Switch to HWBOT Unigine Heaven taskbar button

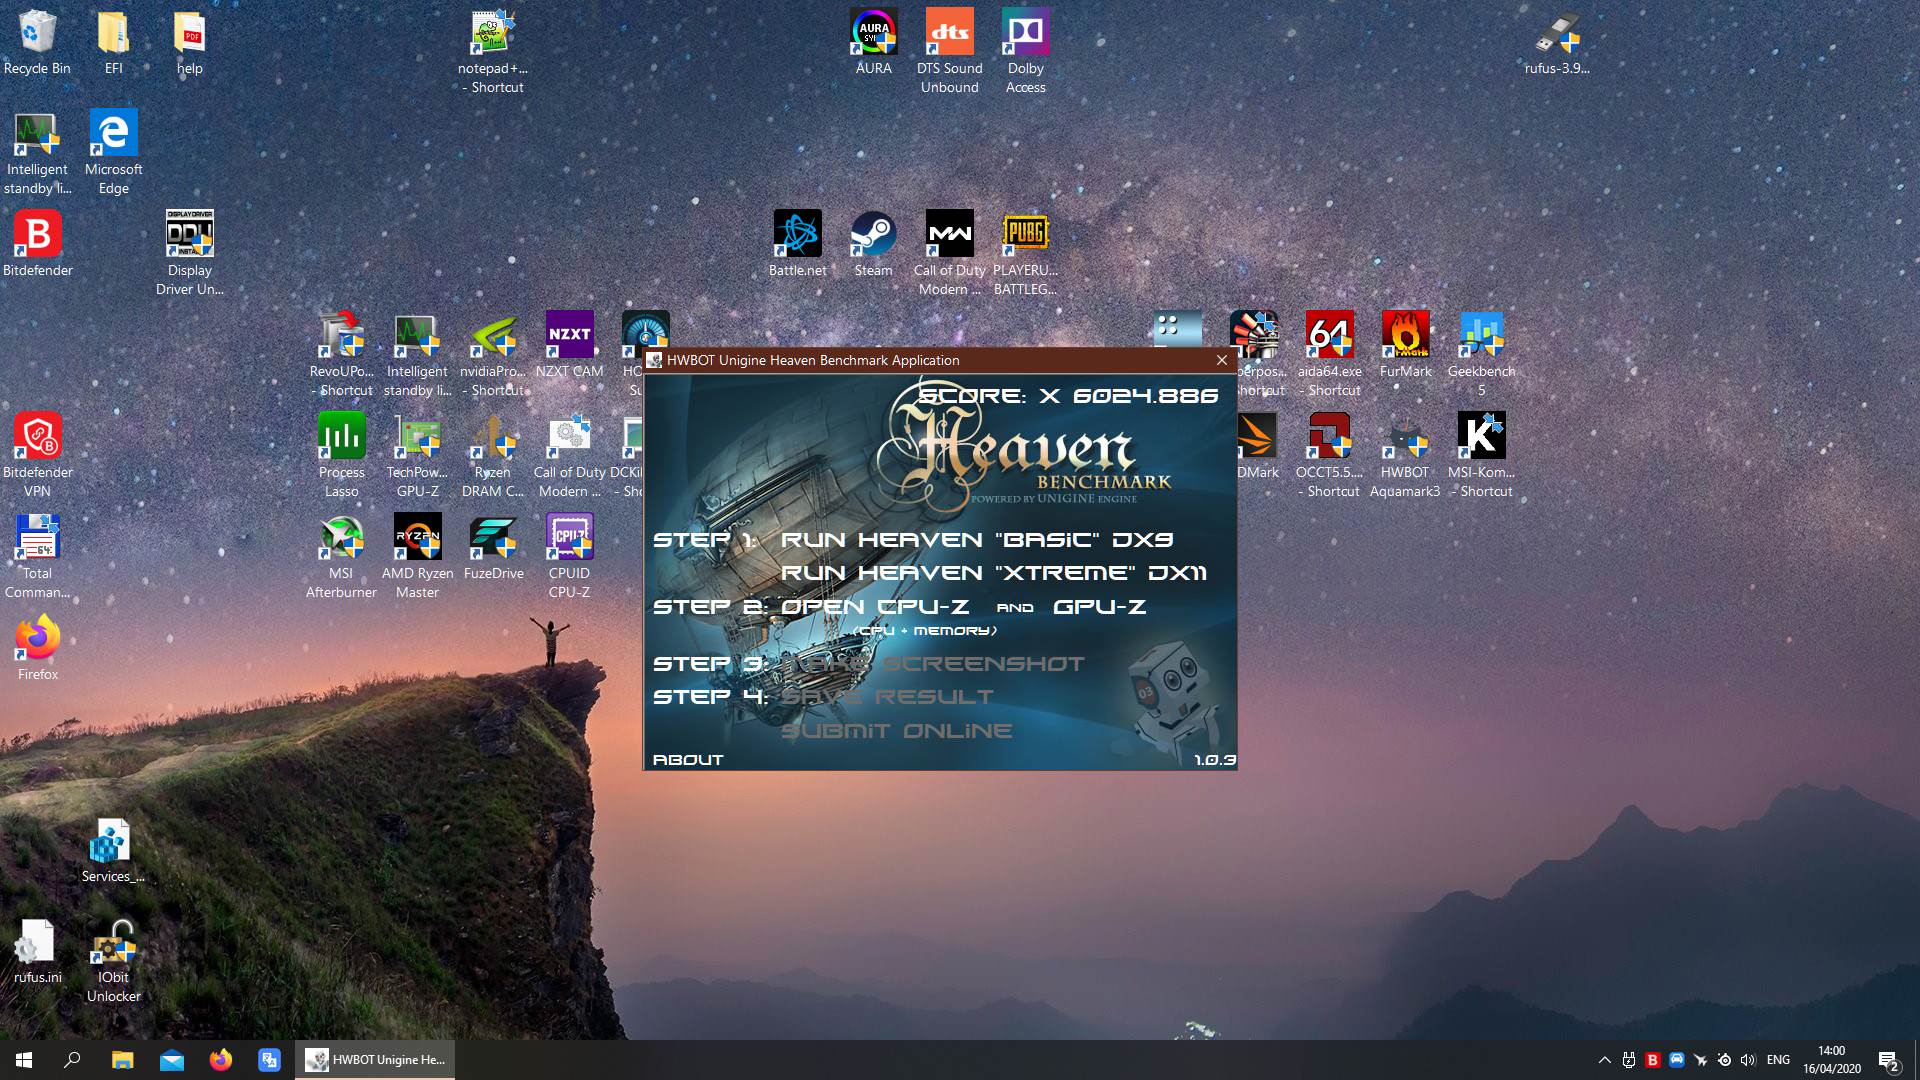[375, 1060]
